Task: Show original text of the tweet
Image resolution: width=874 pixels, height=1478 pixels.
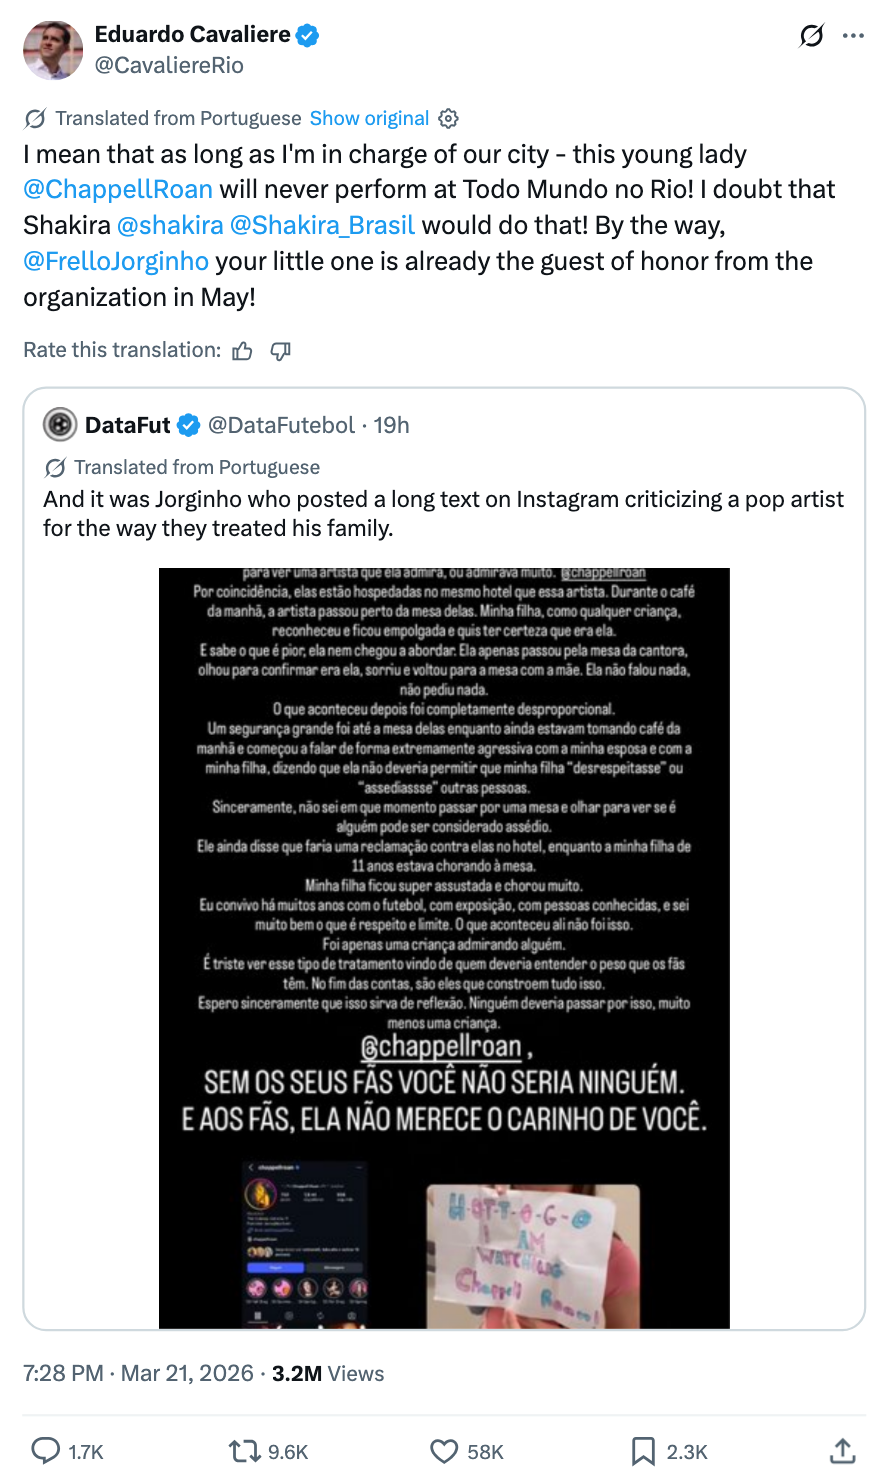Action: [x=369, y=118]
